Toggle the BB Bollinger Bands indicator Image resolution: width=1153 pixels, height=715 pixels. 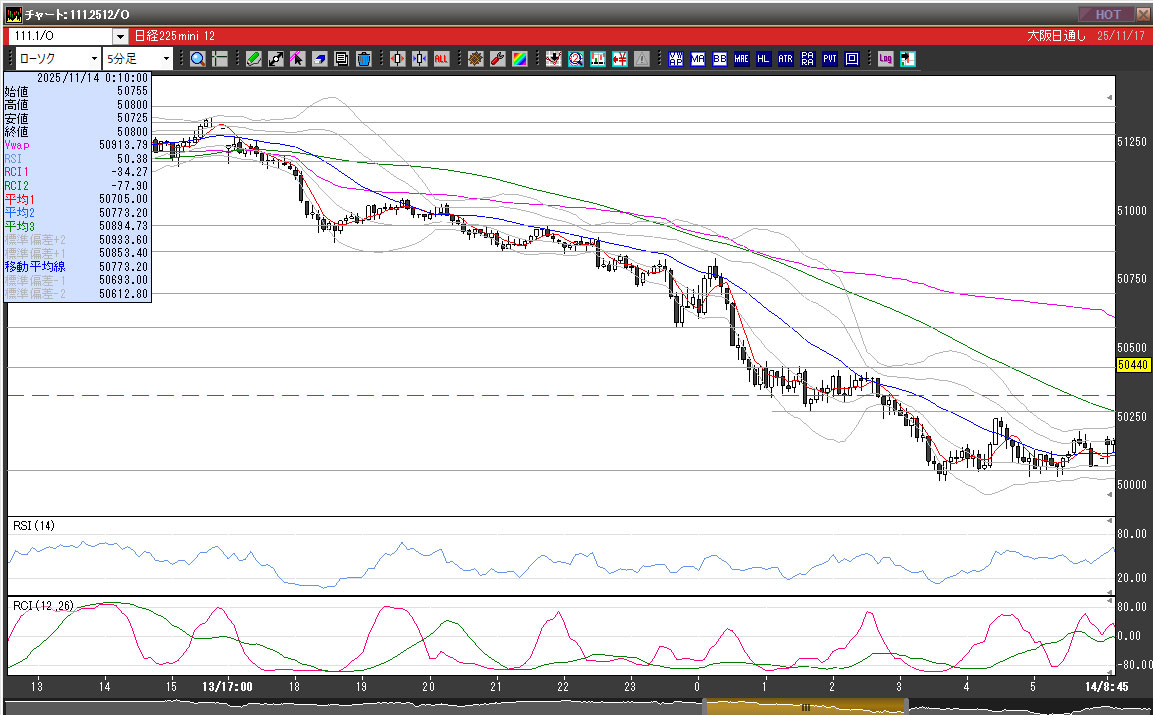click(719, 59)
